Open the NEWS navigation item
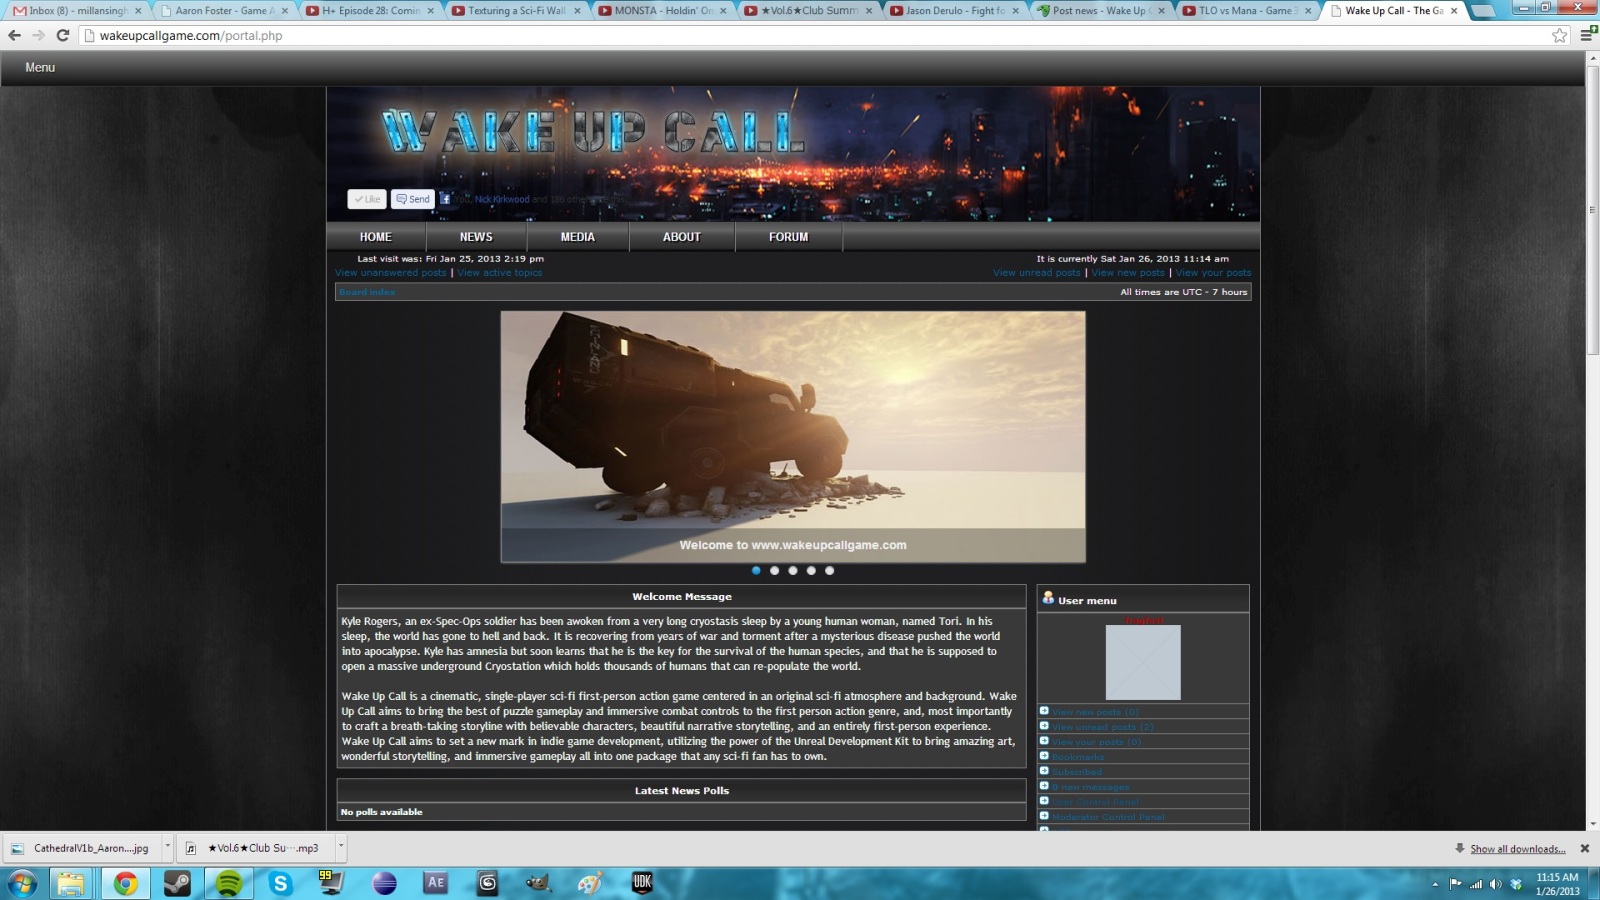Viewport: 1600px width, 900px height. tap(476, 237)
